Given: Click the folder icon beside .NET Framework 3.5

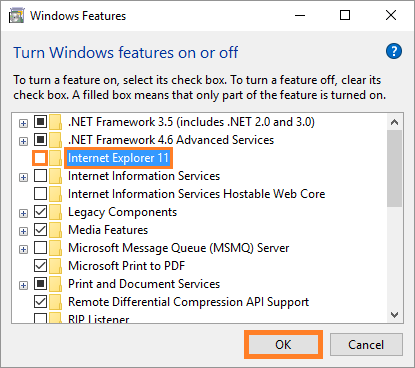Looking at the screenshot, I should tap(55, 122).
